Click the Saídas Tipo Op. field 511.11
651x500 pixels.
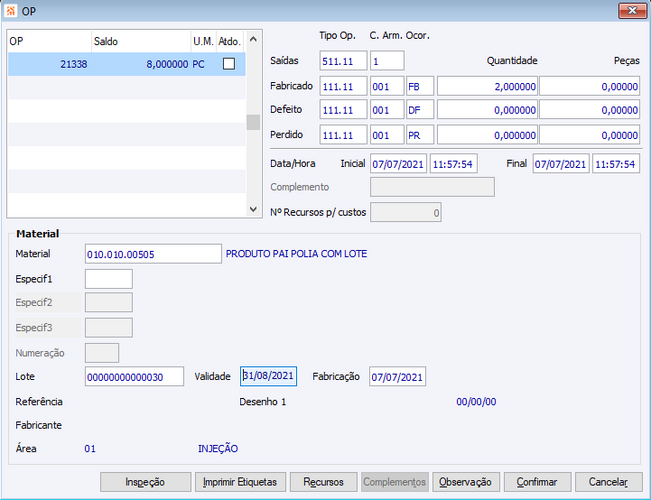(343, 61)
